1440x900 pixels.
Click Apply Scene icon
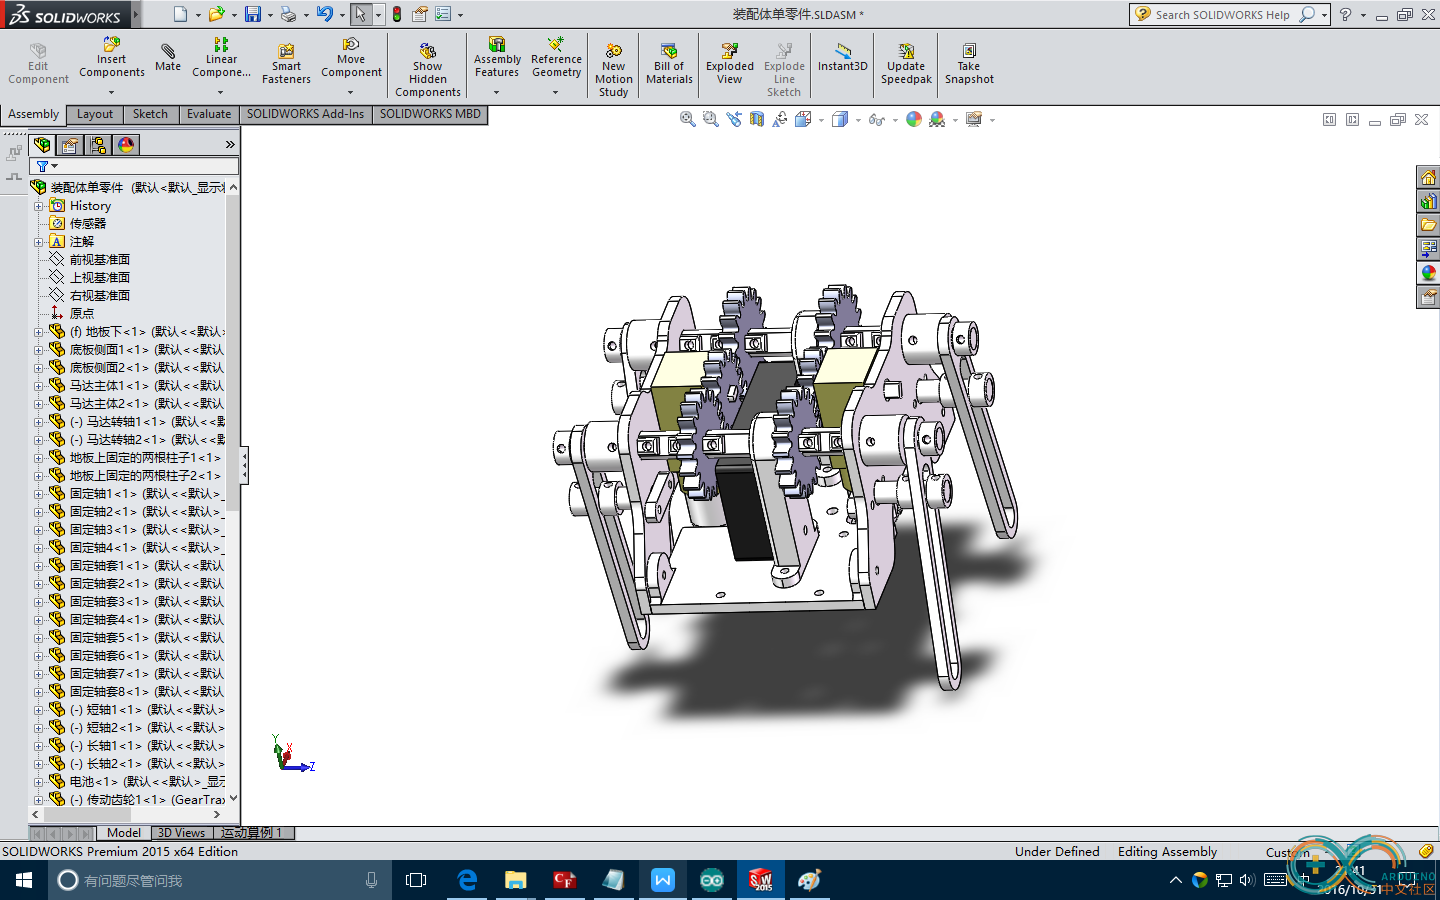[937, 119]
